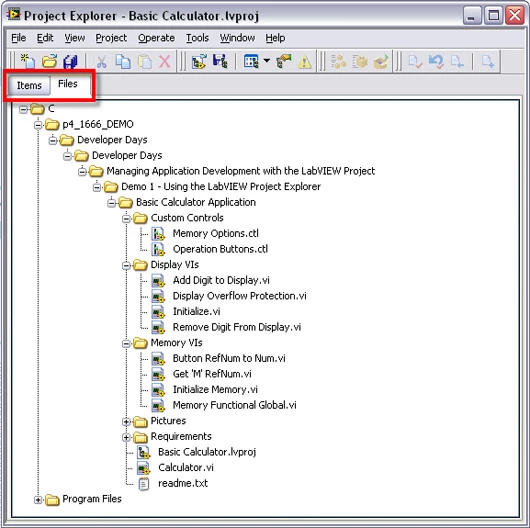The height and width of the screenshot is (528, 530).
Task: Open the Window menu
Action: (237, 38)
